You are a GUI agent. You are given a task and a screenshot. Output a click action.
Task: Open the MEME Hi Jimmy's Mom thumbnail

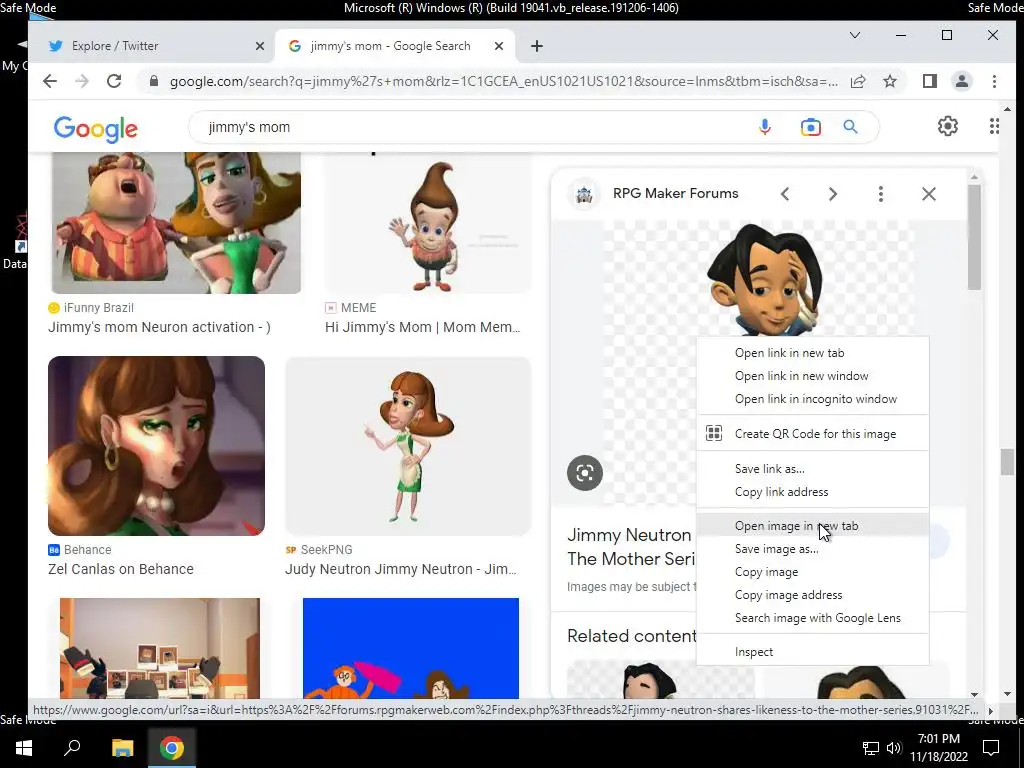click(428, 223)
